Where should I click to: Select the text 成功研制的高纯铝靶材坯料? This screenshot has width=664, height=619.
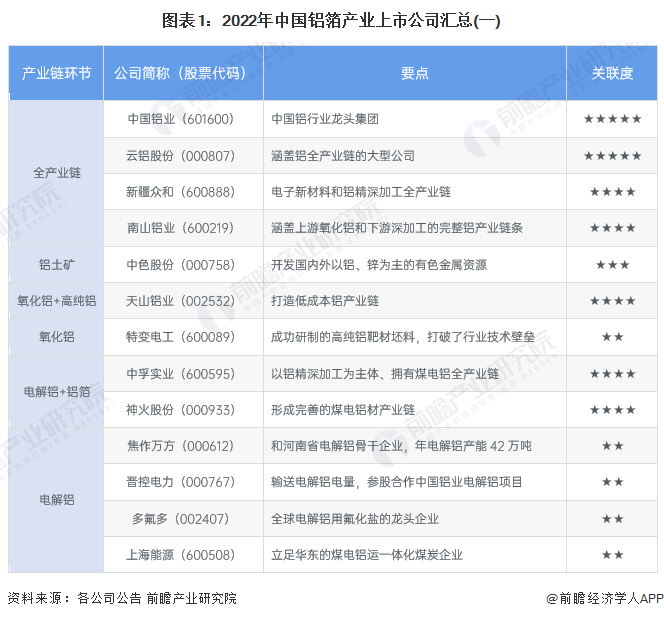[x=343, y=337]
